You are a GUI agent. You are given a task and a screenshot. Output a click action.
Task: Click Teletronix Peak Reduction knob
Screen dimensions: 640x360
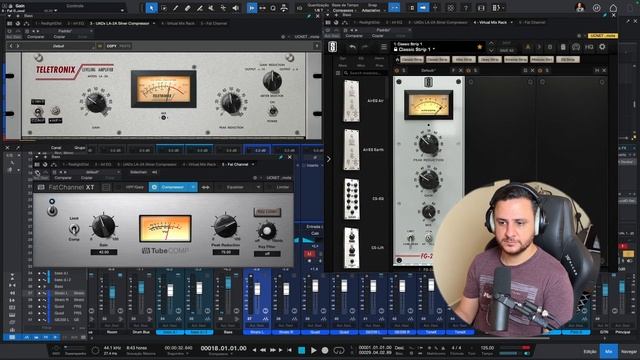[231, 102]
